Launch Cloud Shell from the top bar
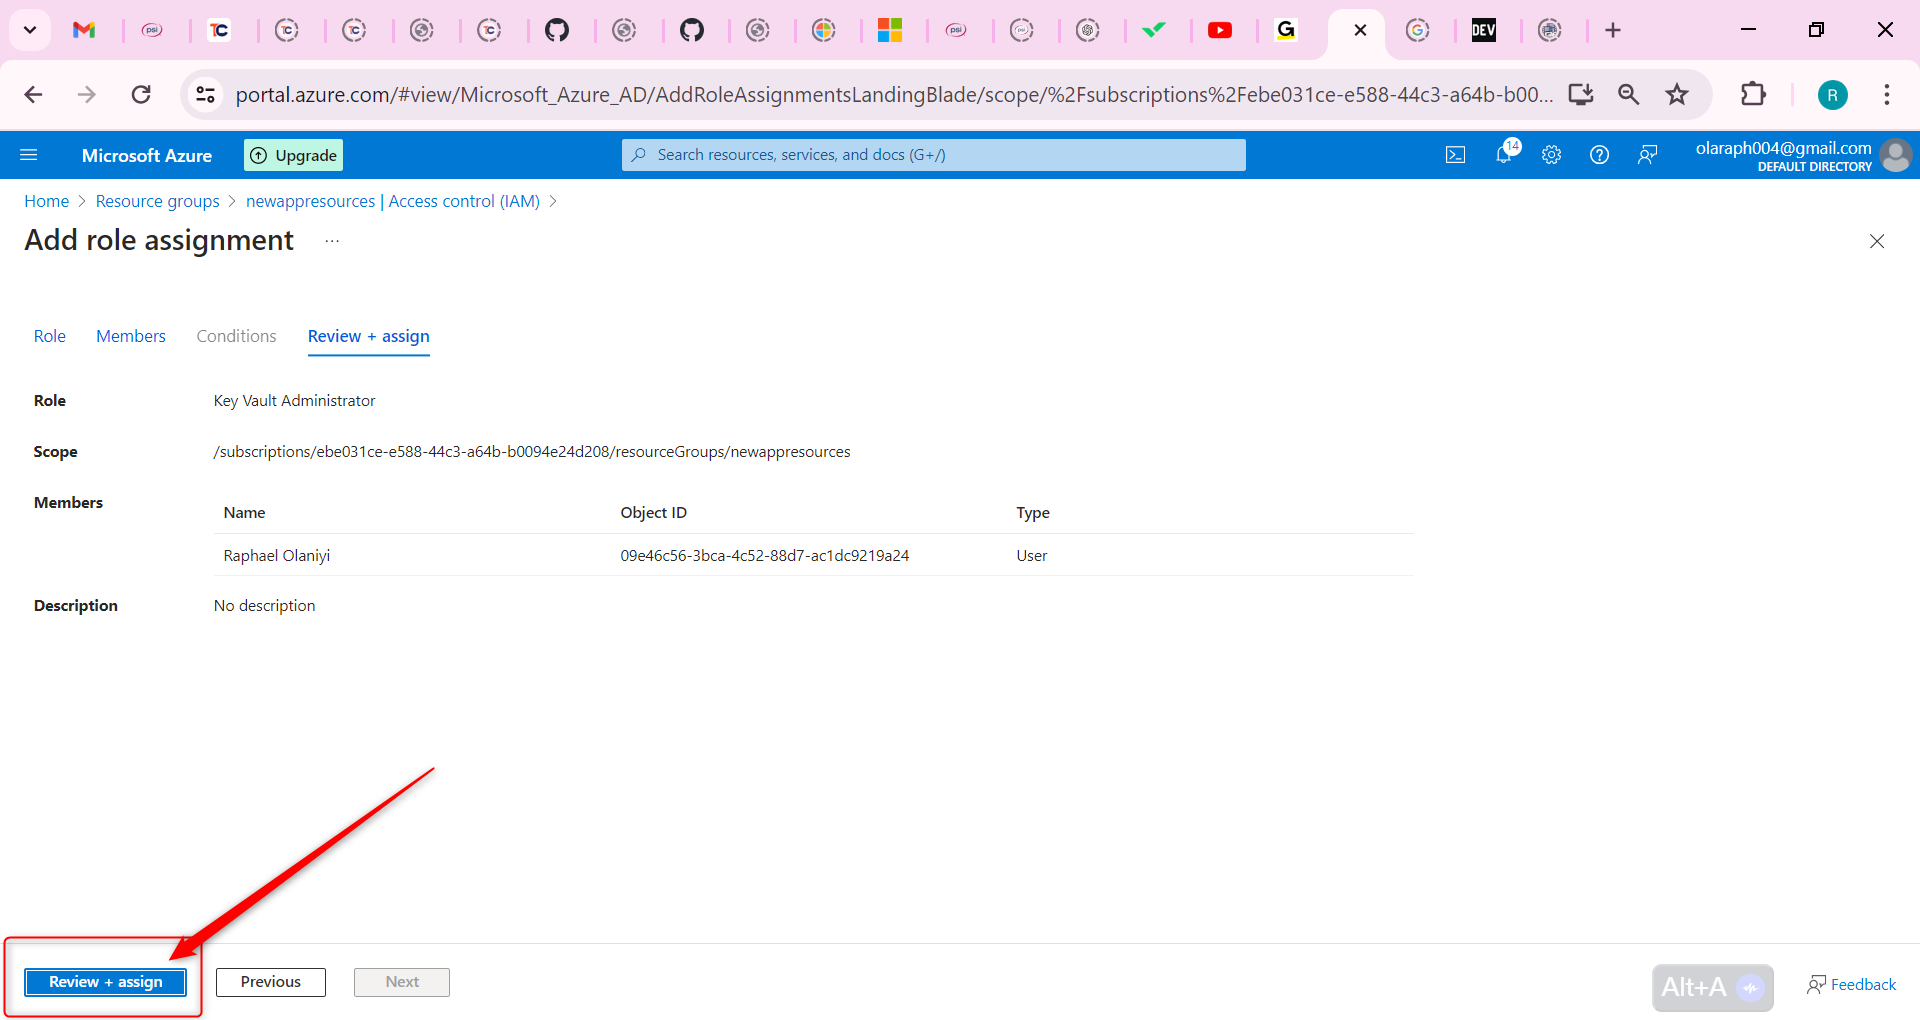The height and width of the screenshot is (1020, 1920). point(1455,155)
